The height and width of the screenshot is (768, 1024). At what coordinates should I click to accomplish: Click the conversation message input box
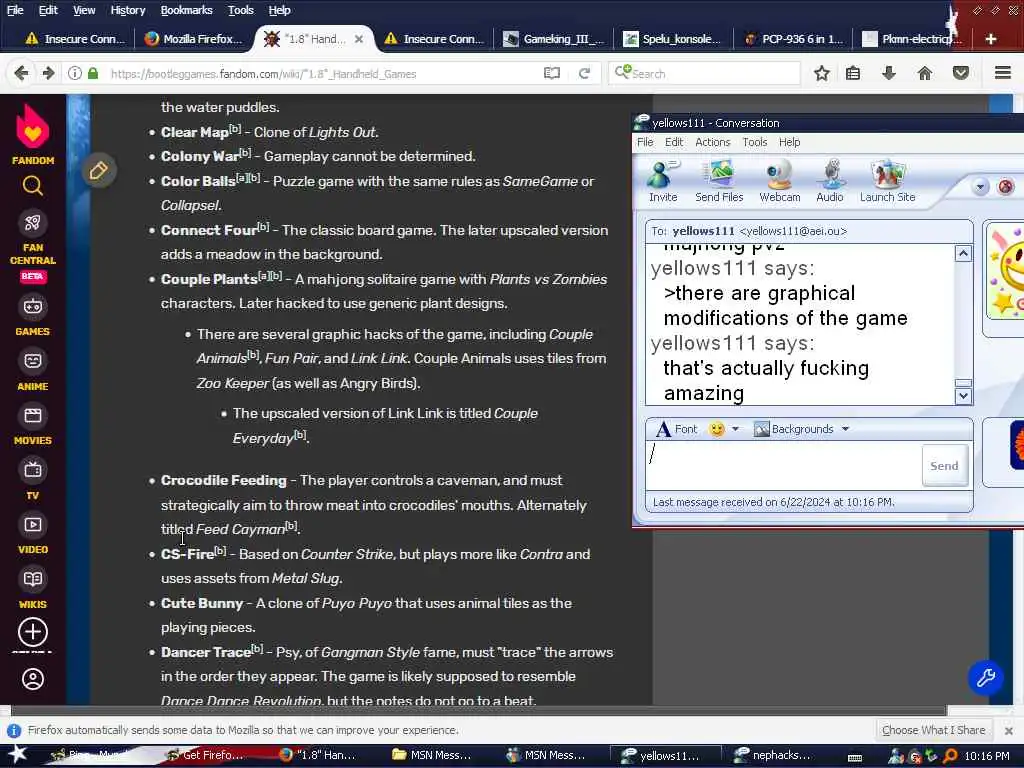point(784,464)
